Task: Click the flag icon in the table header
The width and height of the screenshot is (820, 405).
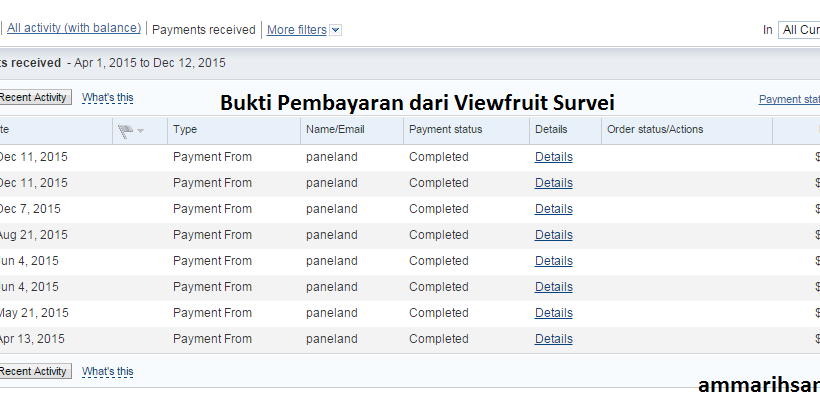Action: [x=125, y=130]
